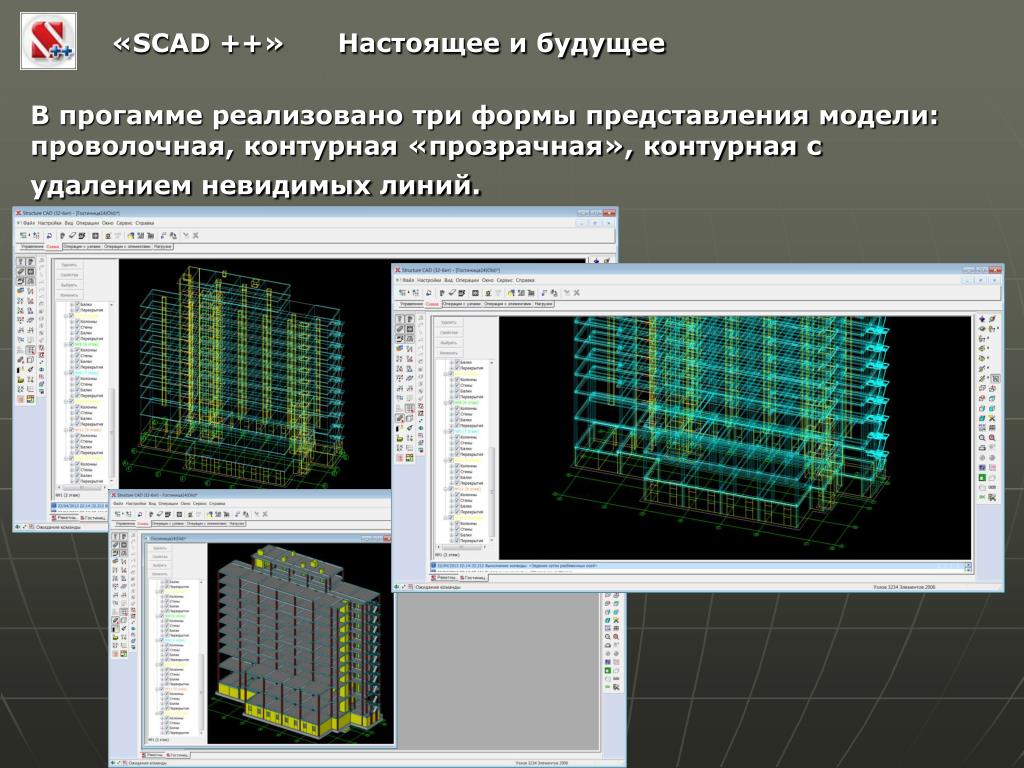1024x768 pixels.
Task: Click yellow X icon in right window side toolbar
Action: [992, 419]
